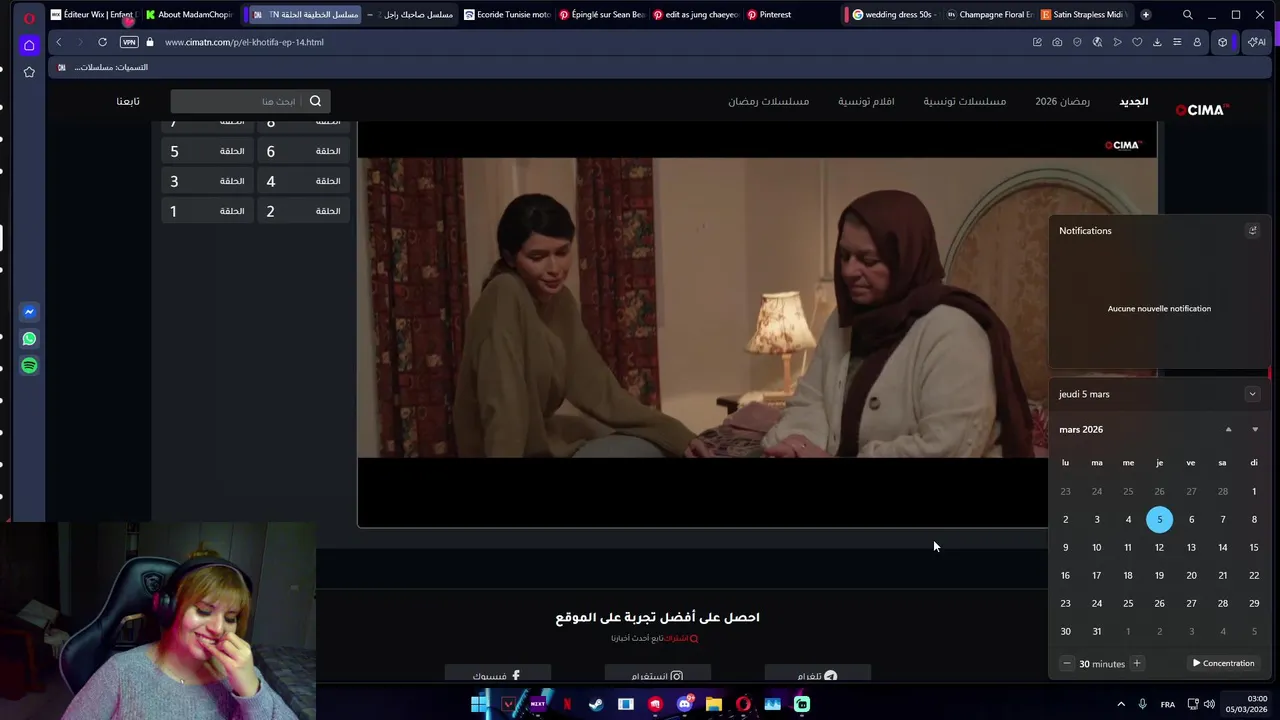The width and height of the screenshot is (1280, 720).
Task: Open the Windows Start menu
Action: [479, 704]
